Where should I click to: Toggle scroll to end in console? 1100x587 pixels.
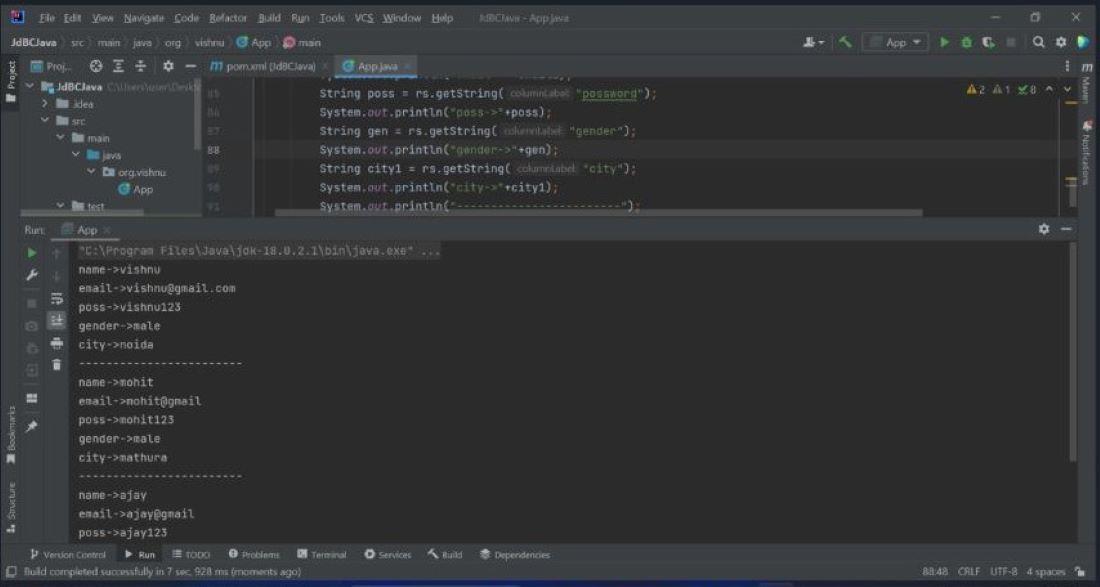tap(57, 321)
